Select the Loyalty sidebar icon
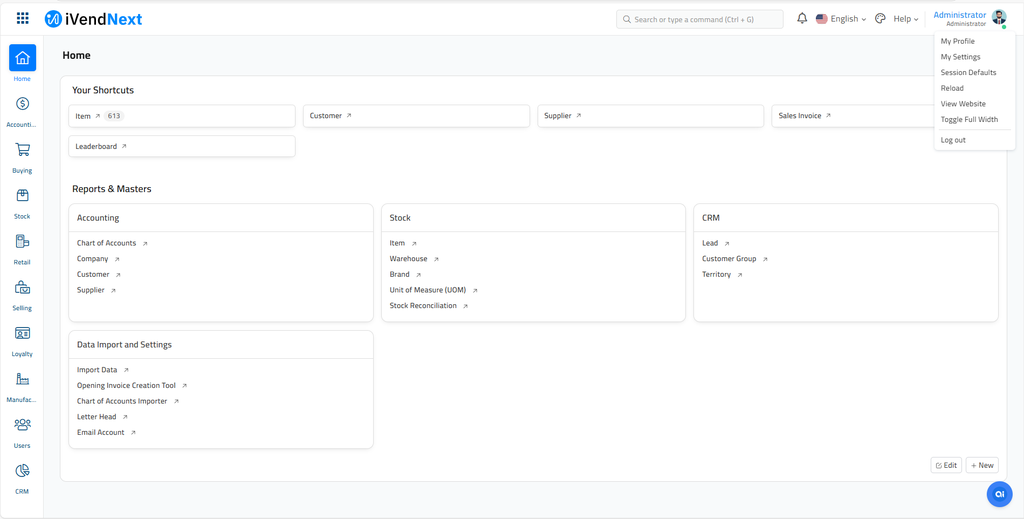The image size is (1024, 519). pyautogui.click(x=22, y=334)
